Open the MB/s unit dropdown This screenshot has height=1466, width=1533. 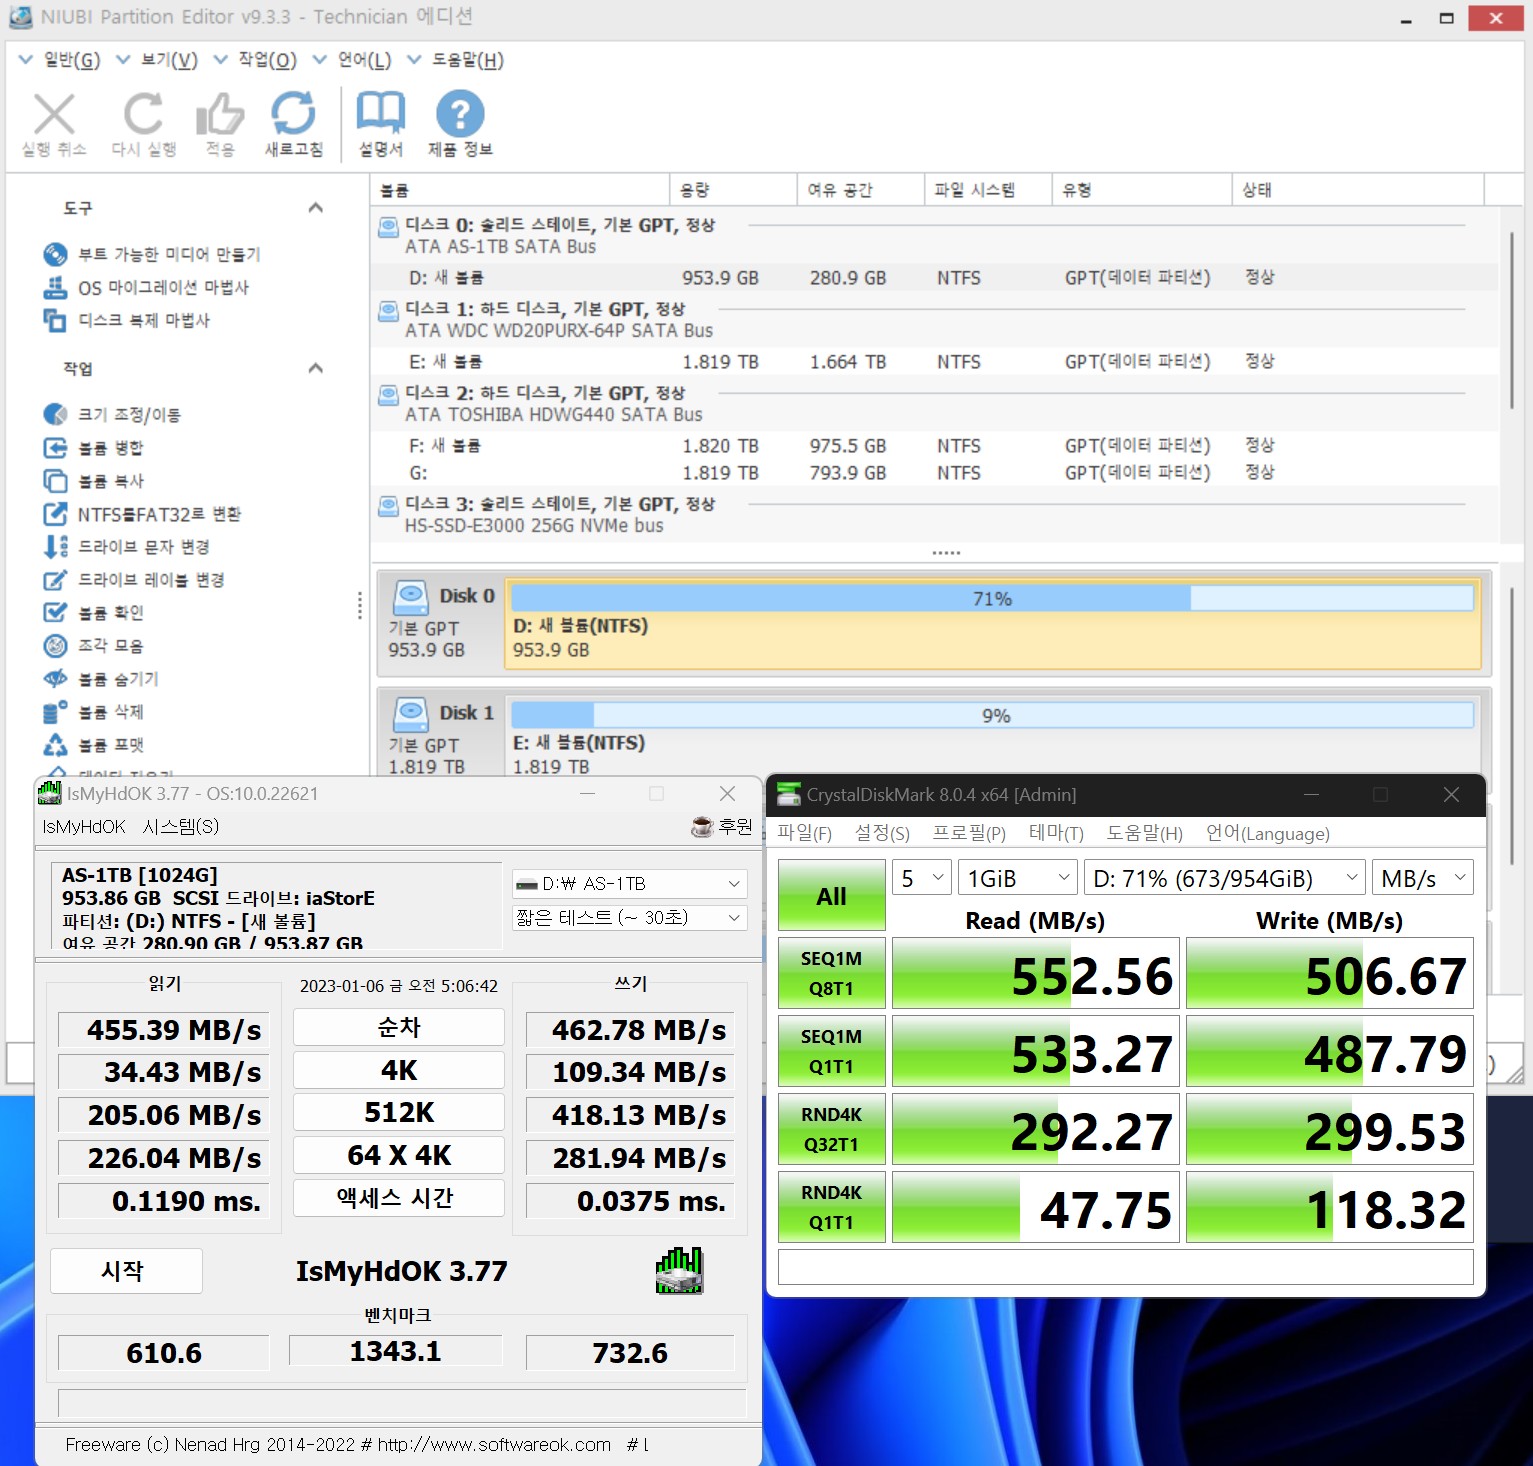coord(1422,879)
